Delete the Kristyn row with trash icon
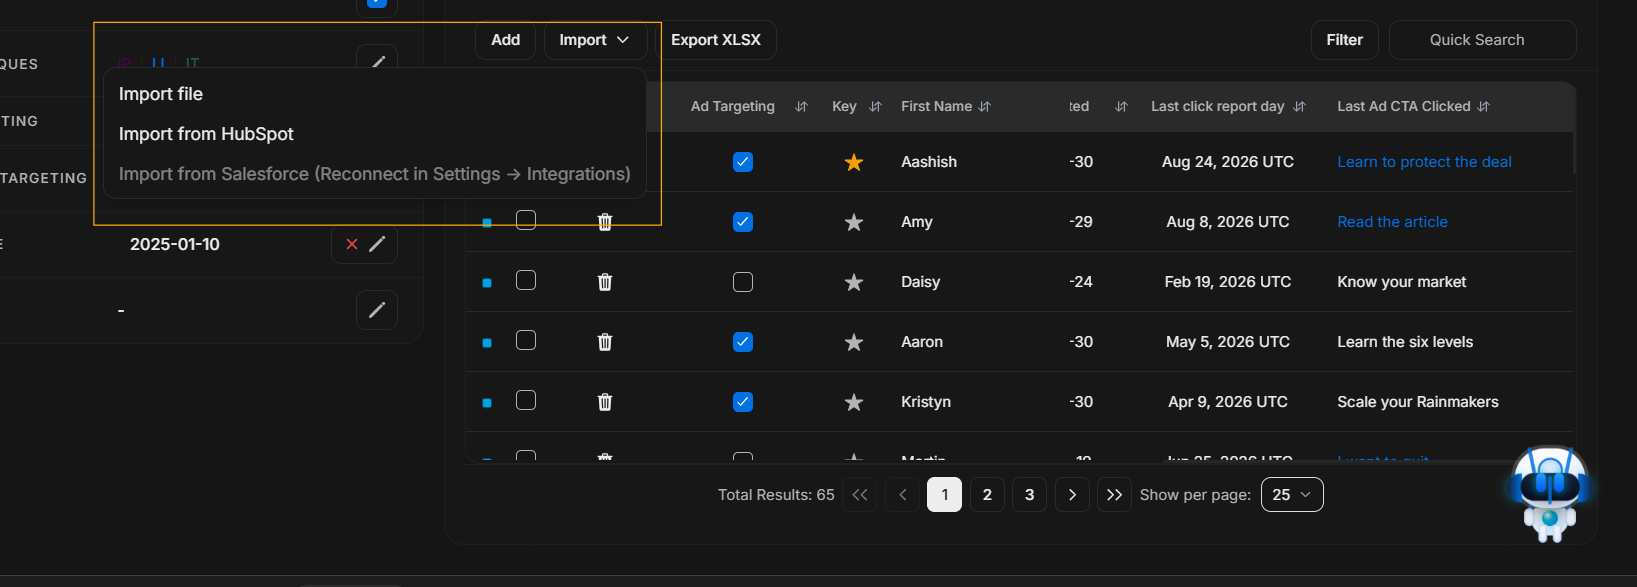 click(605, 402)
